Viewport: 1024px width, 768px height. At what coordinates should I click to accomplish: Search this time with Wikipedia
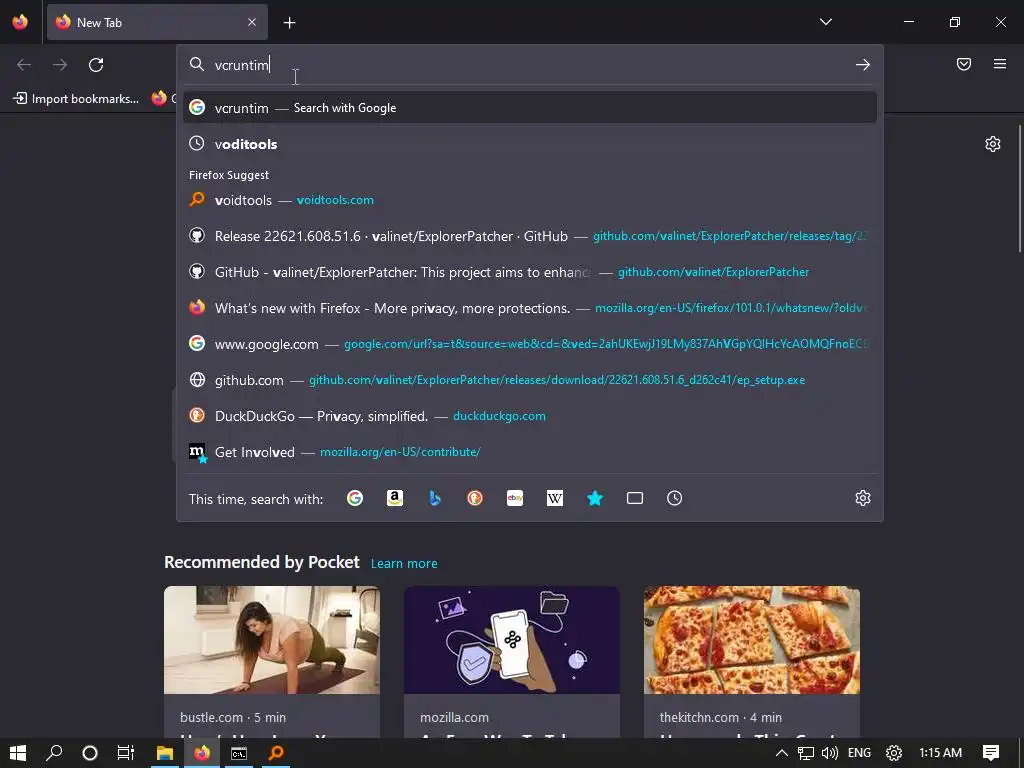554,498
